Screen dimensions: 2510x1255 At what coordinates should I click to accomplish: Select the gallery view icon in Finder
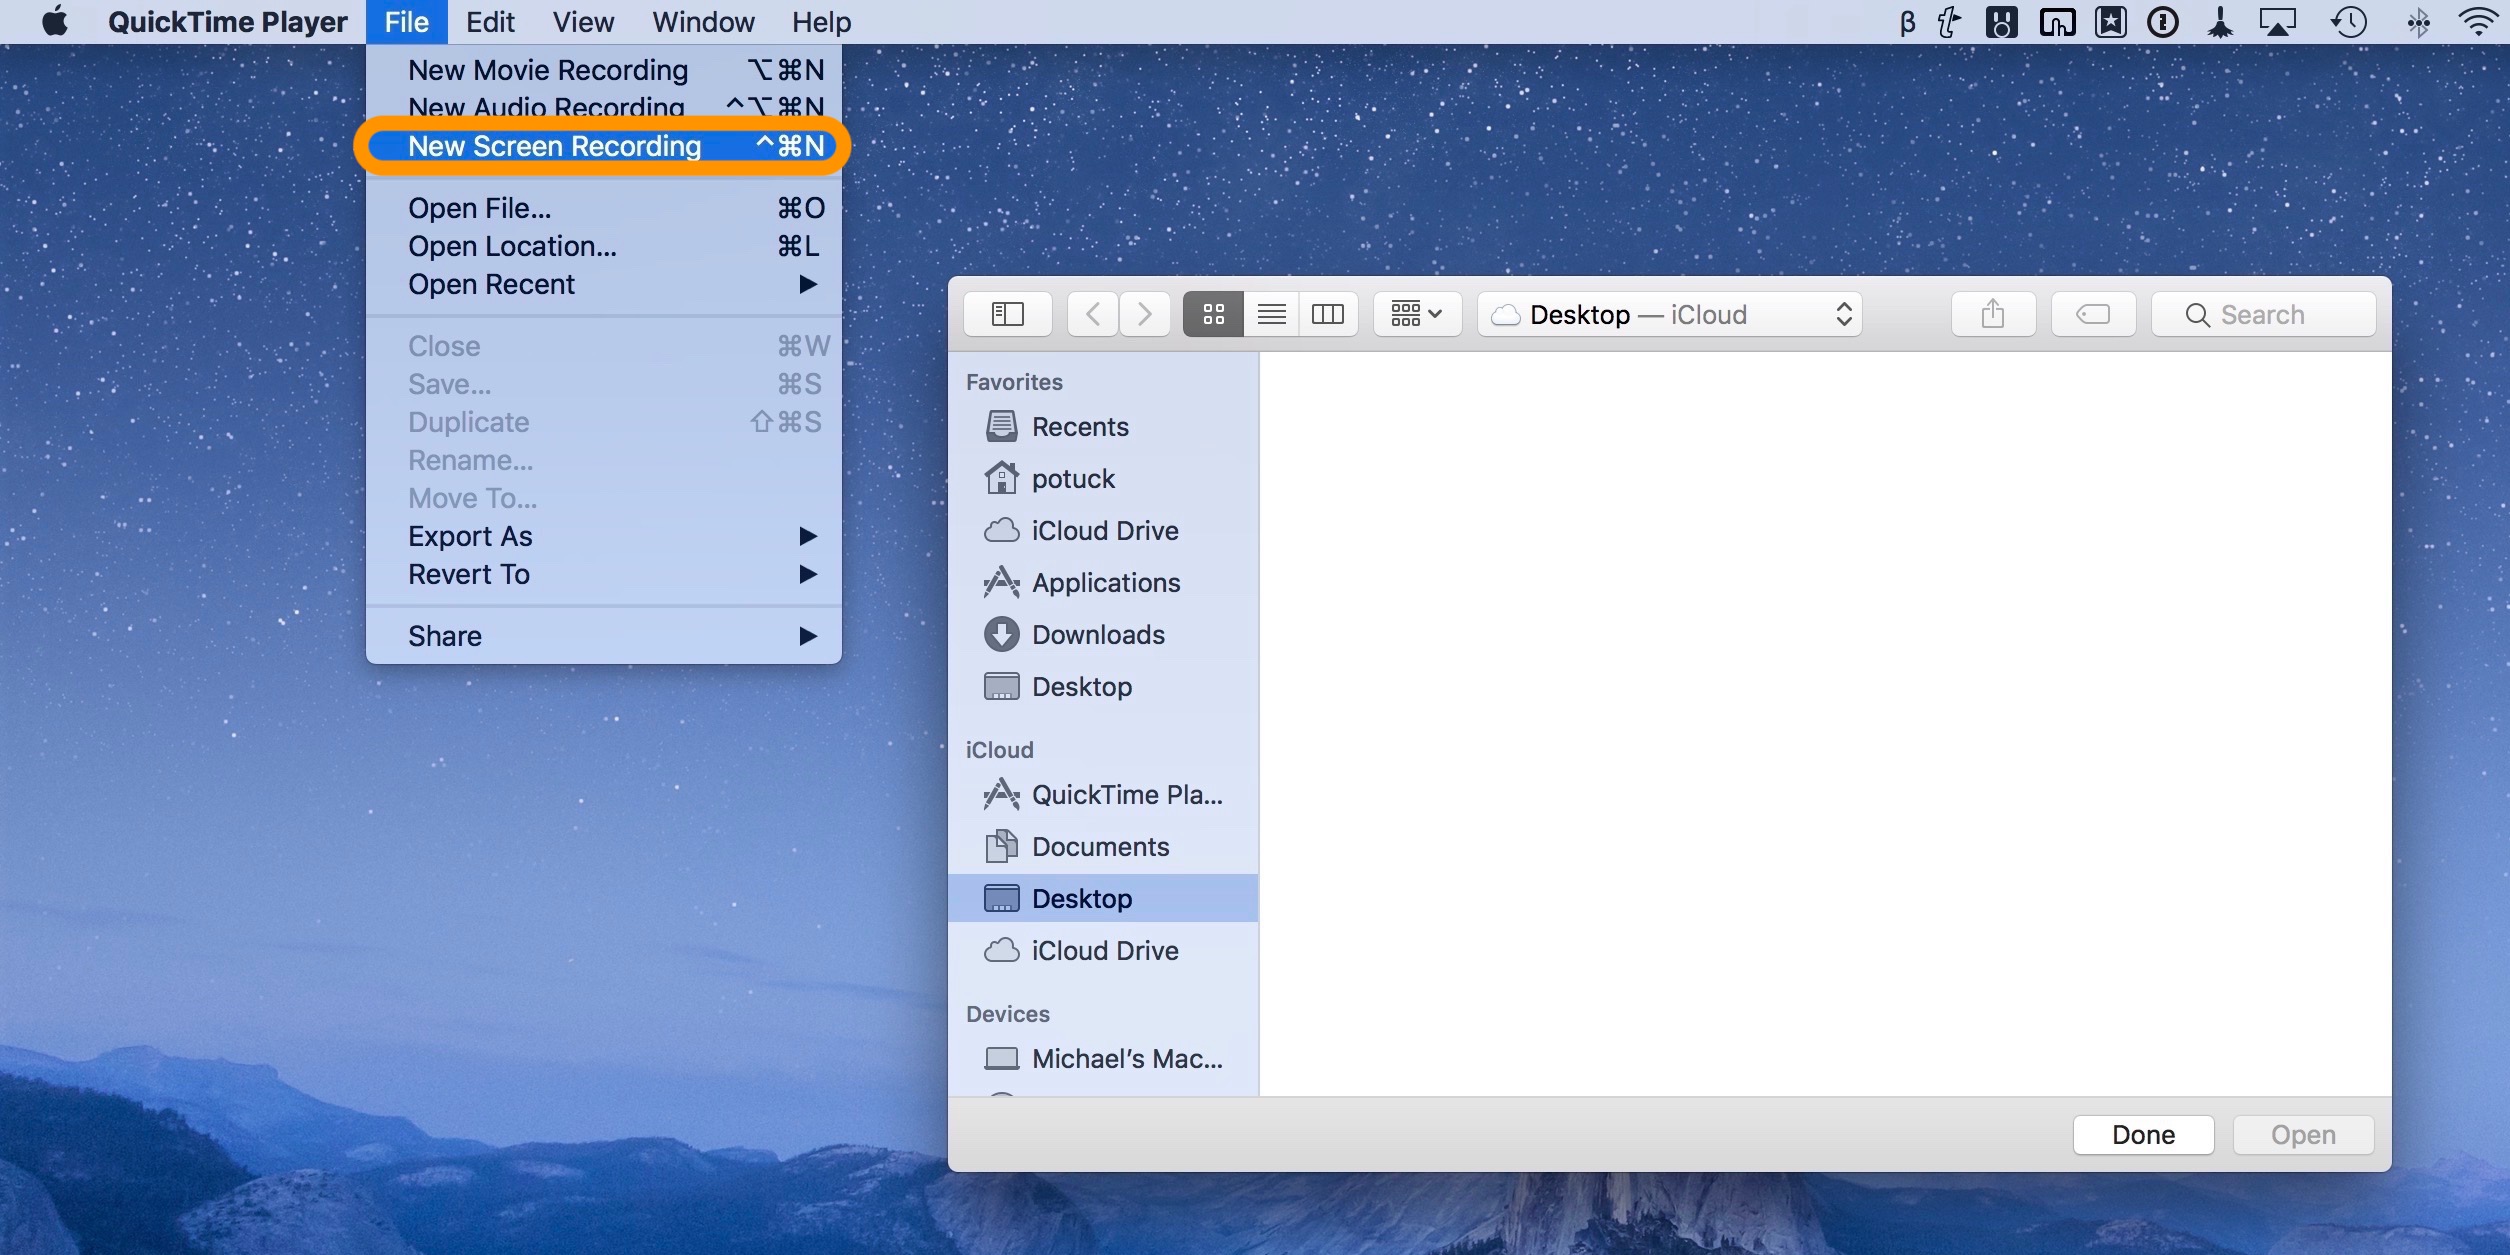[x=1405, y=314]
